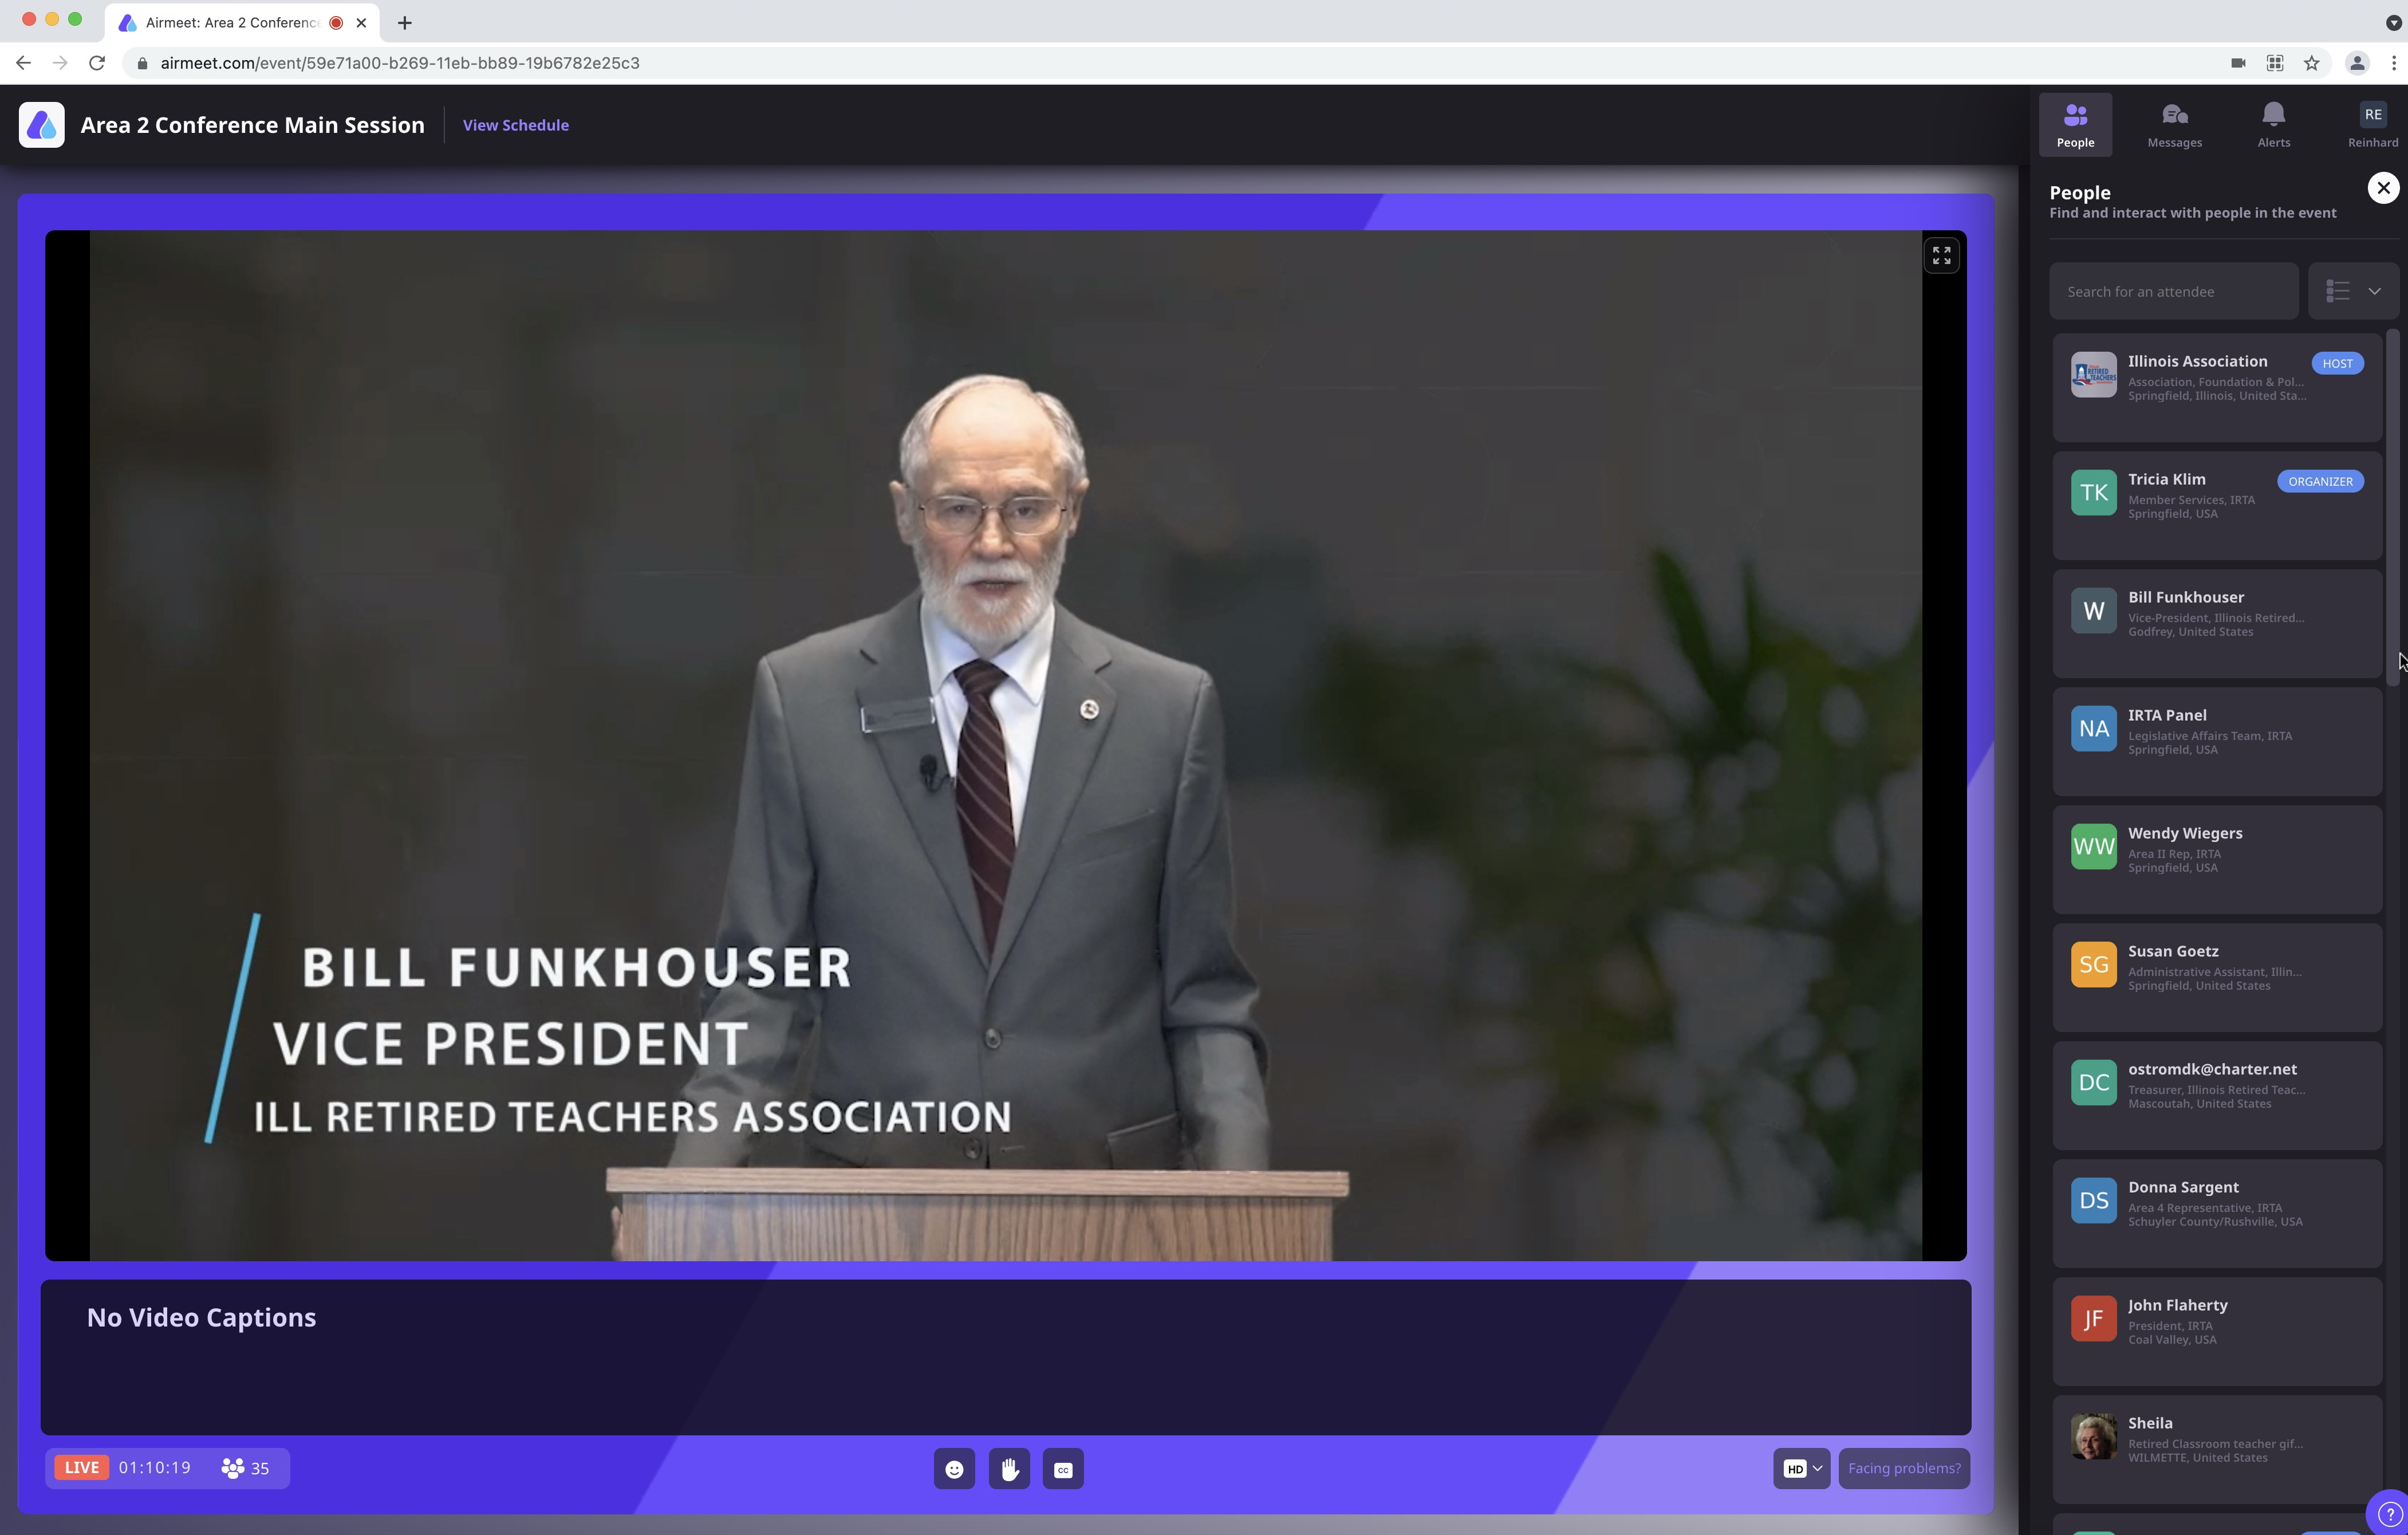Select John Flaherty in attendee list
2408x1535 pixels.
coord(2217,1332)
